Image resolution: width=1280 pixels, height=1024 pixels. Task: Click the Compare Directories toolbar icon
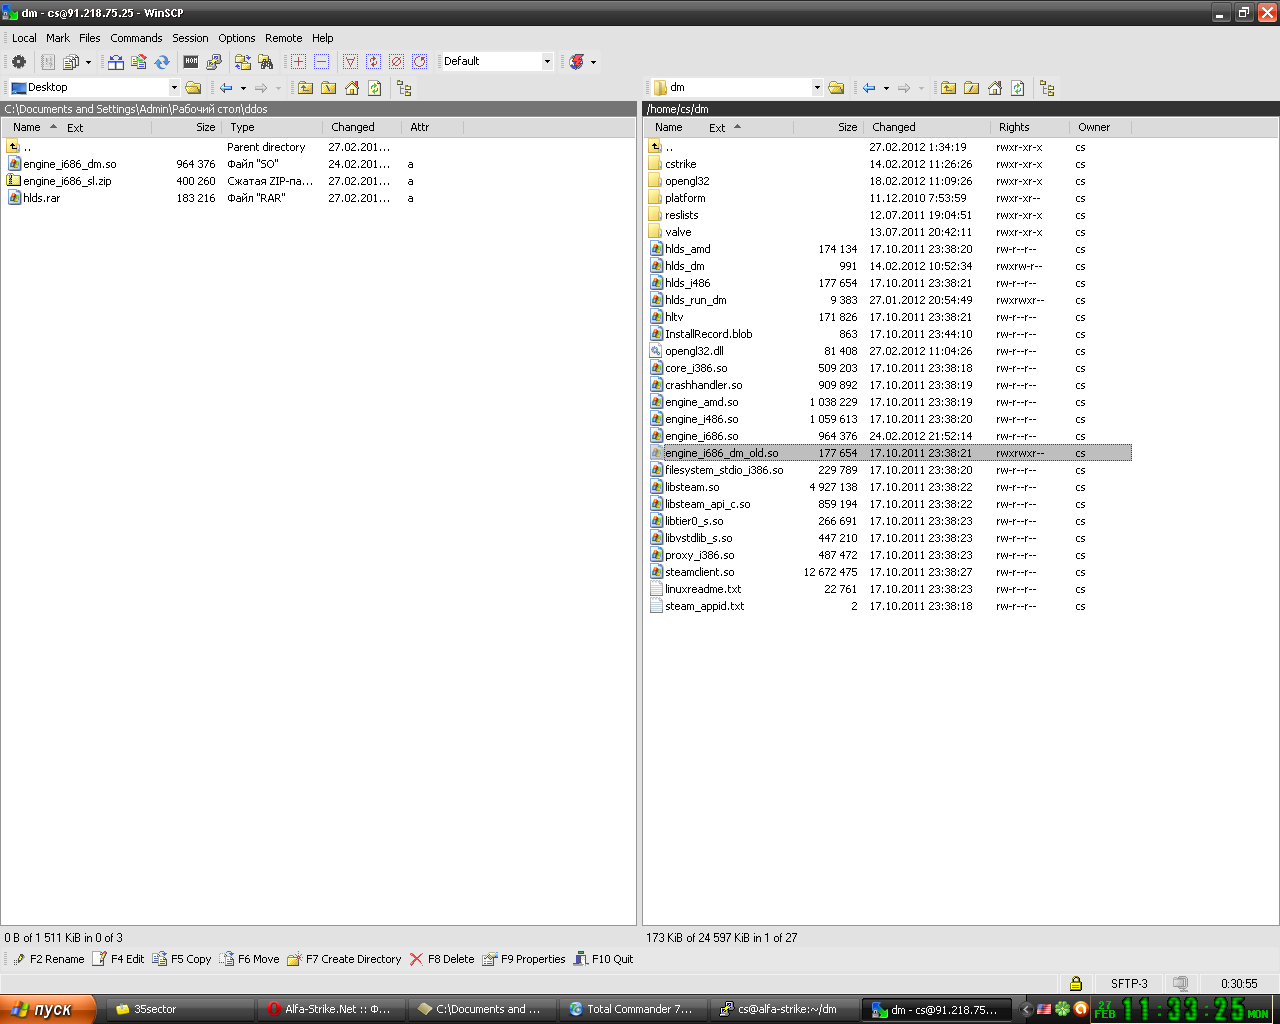coord(116,62)
